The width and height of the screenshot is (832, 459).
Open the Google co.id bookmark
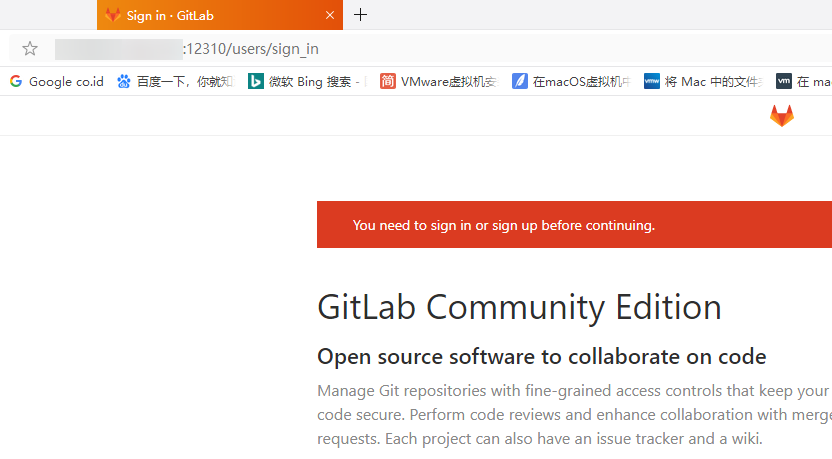[57, 81]
